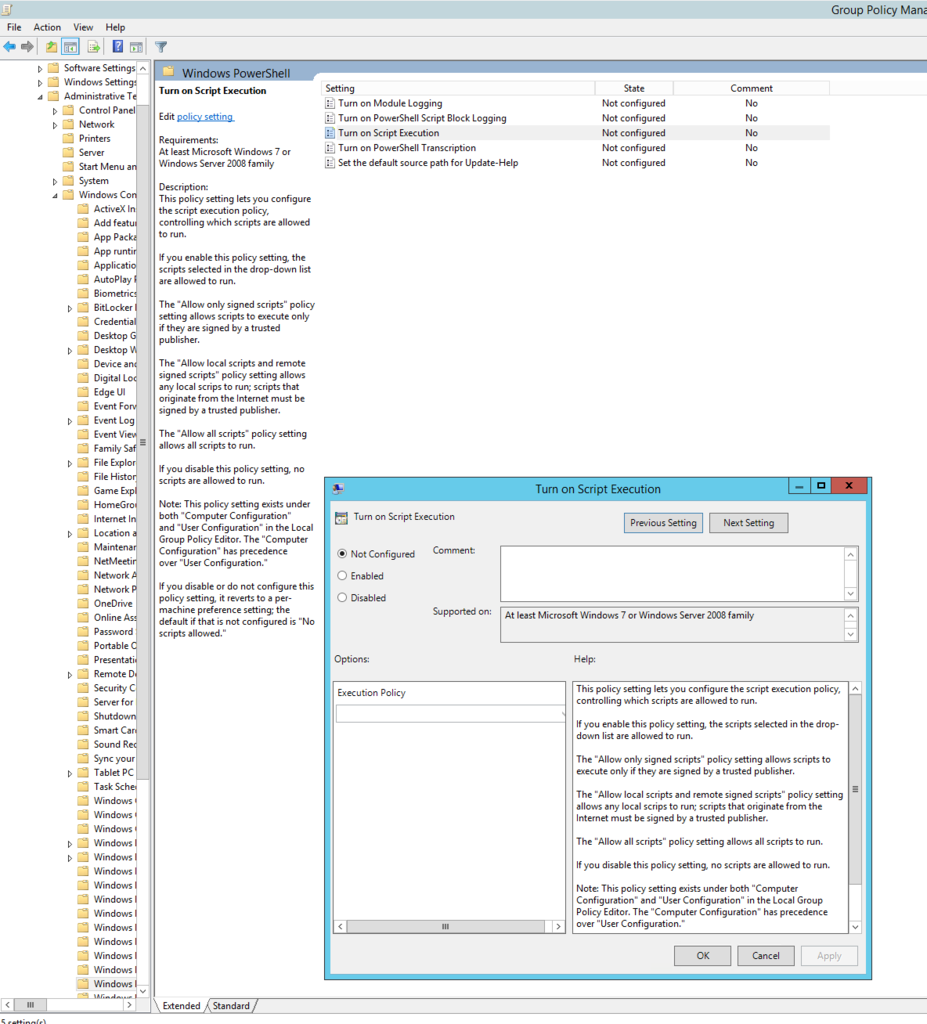Select the Not Configured radio button

pos(342,554)
